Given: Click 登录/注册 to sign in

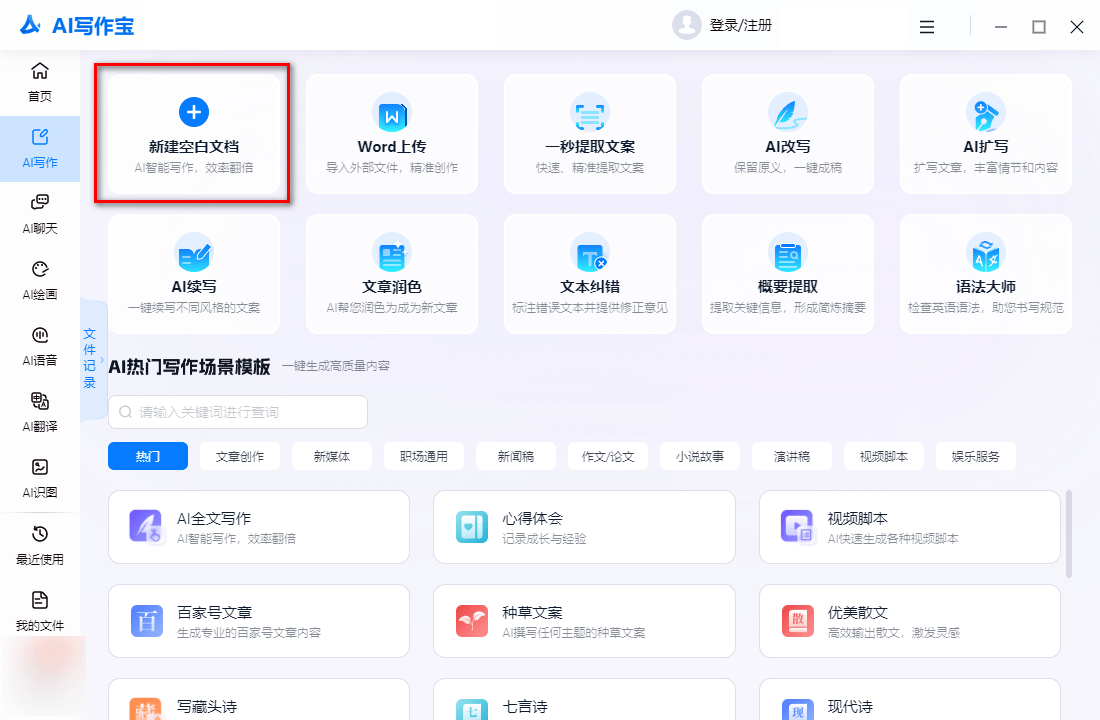Looking at the screenshot, I should tap(740, 26).
